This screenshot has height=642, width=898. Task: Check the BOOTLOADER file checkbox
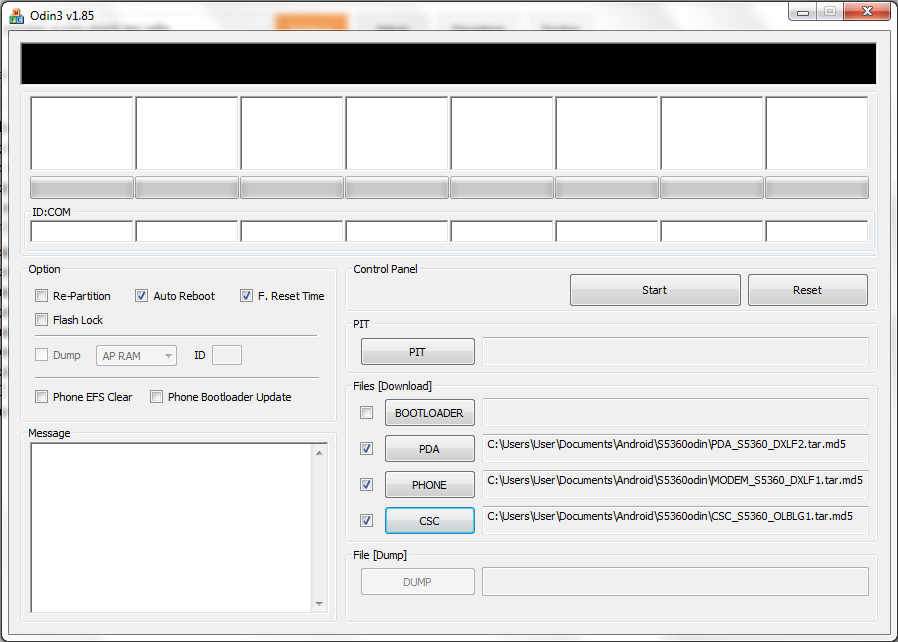pos(367,412)
